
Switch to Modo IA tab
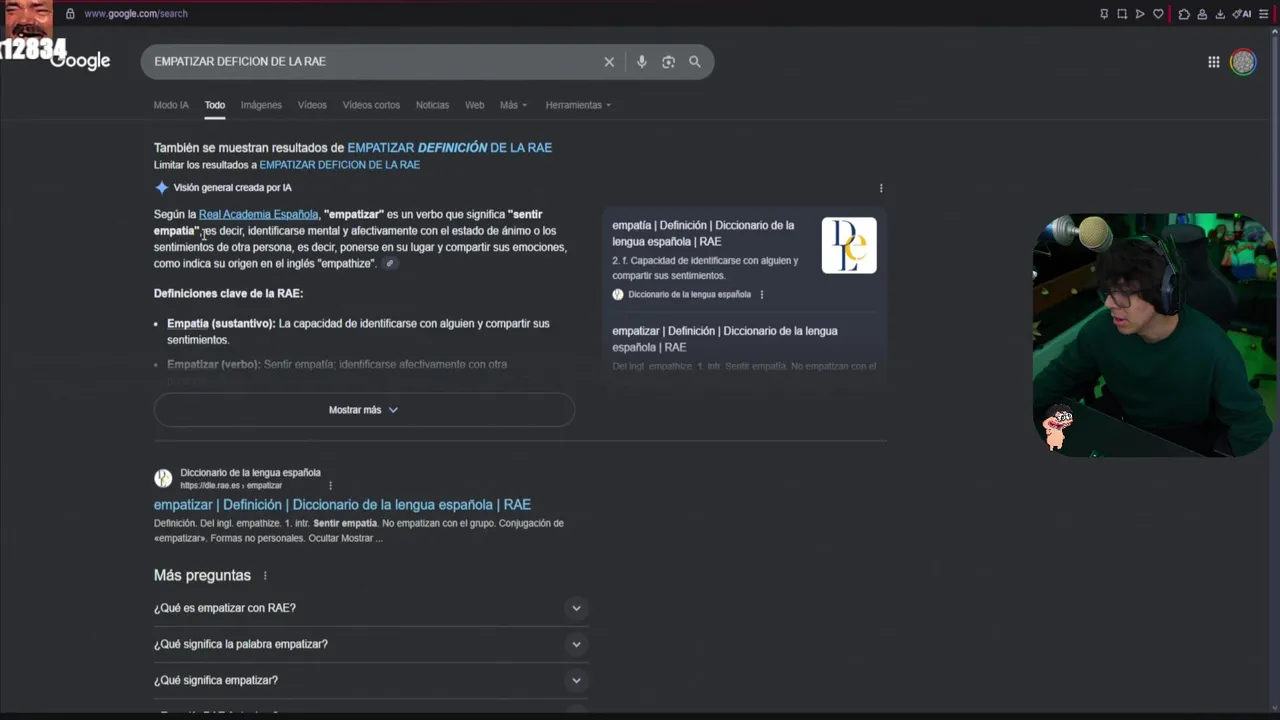171,105
